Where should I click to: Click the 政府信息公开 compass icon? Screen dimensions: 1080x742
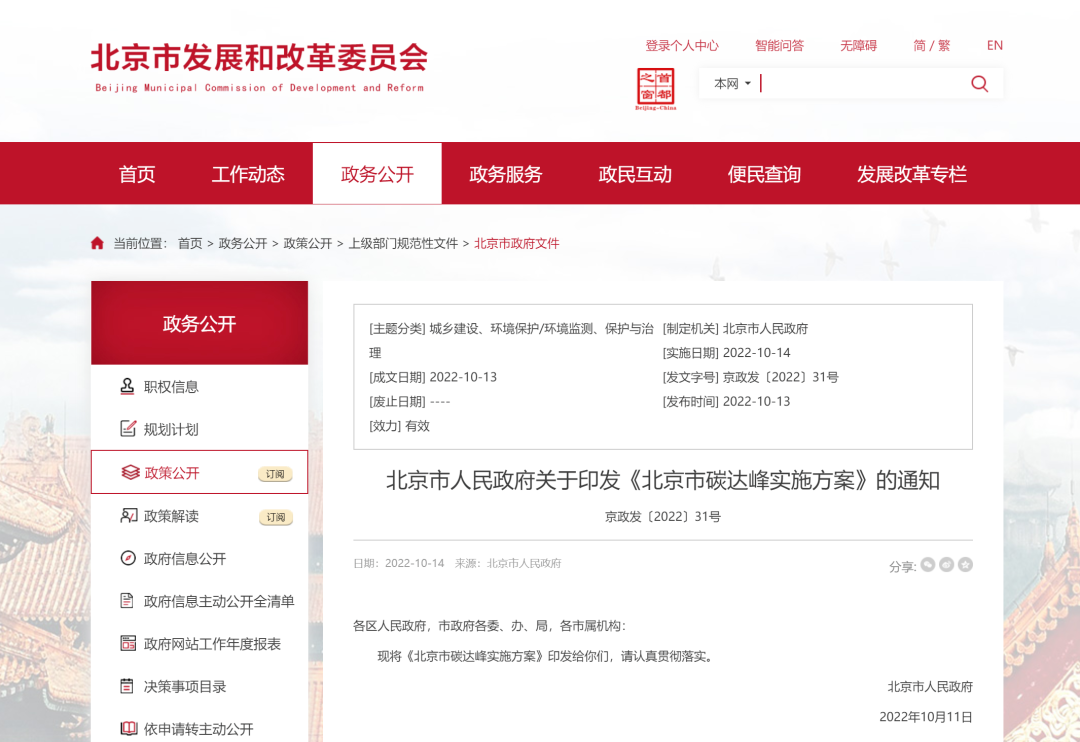point(128,558)
